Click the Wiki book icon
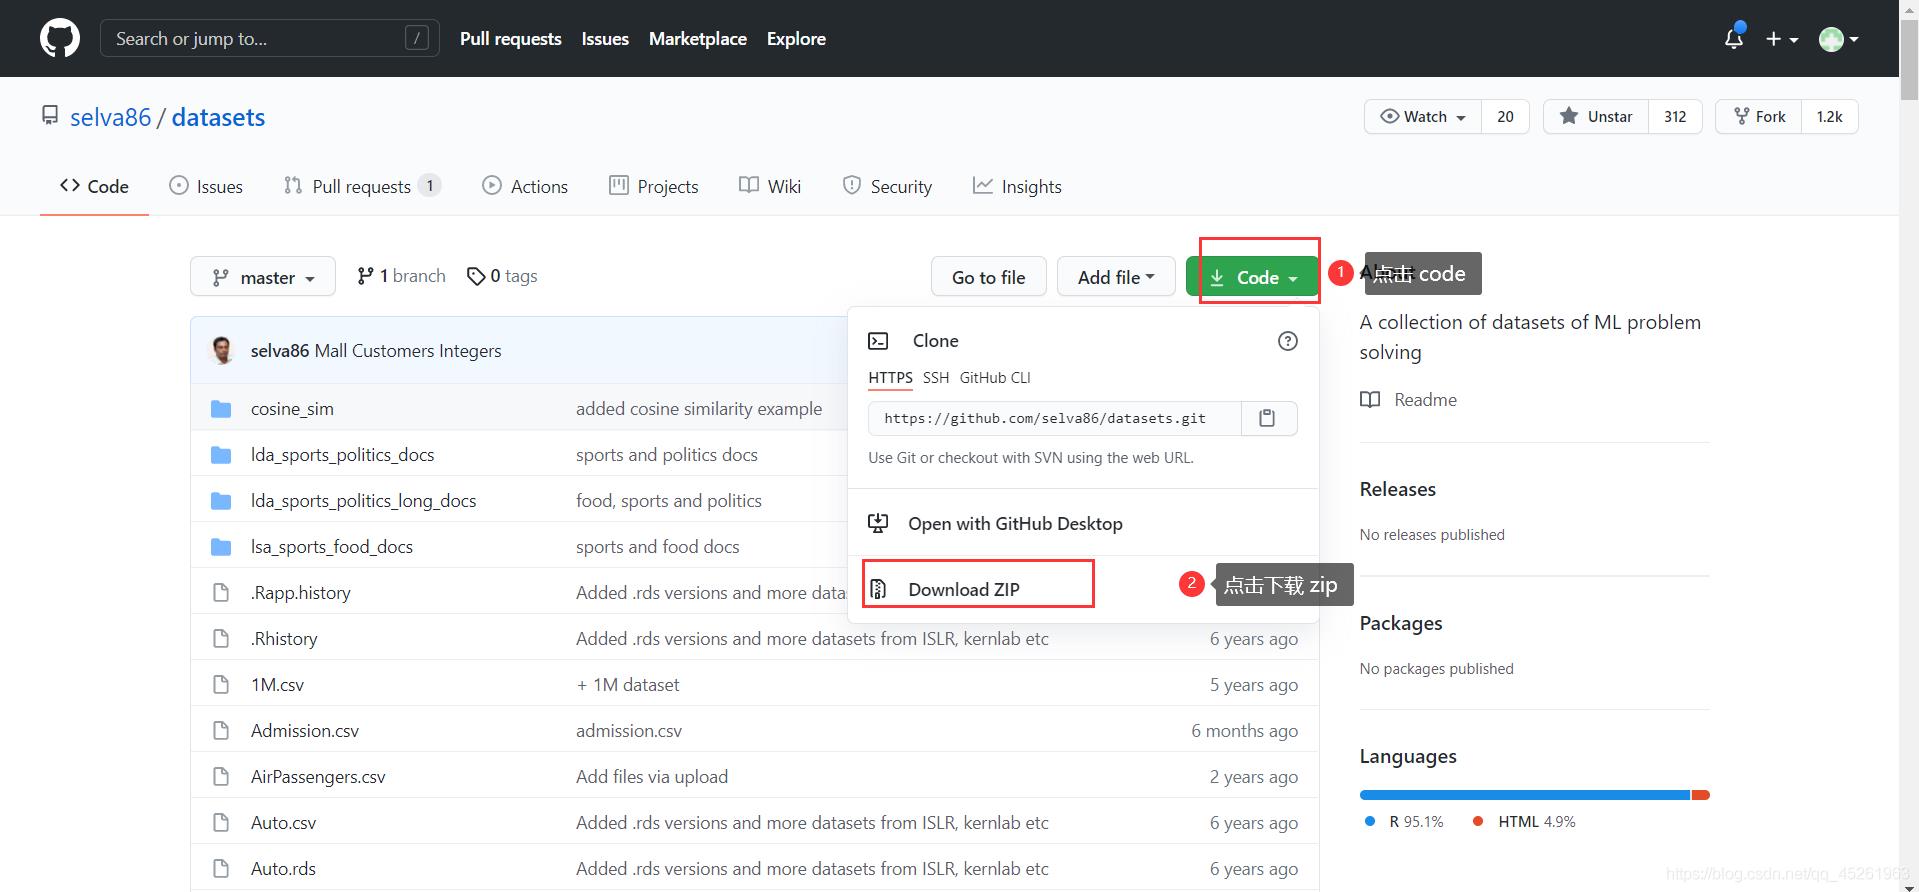Screen dimensions: 1919x892 pos(748,186)
